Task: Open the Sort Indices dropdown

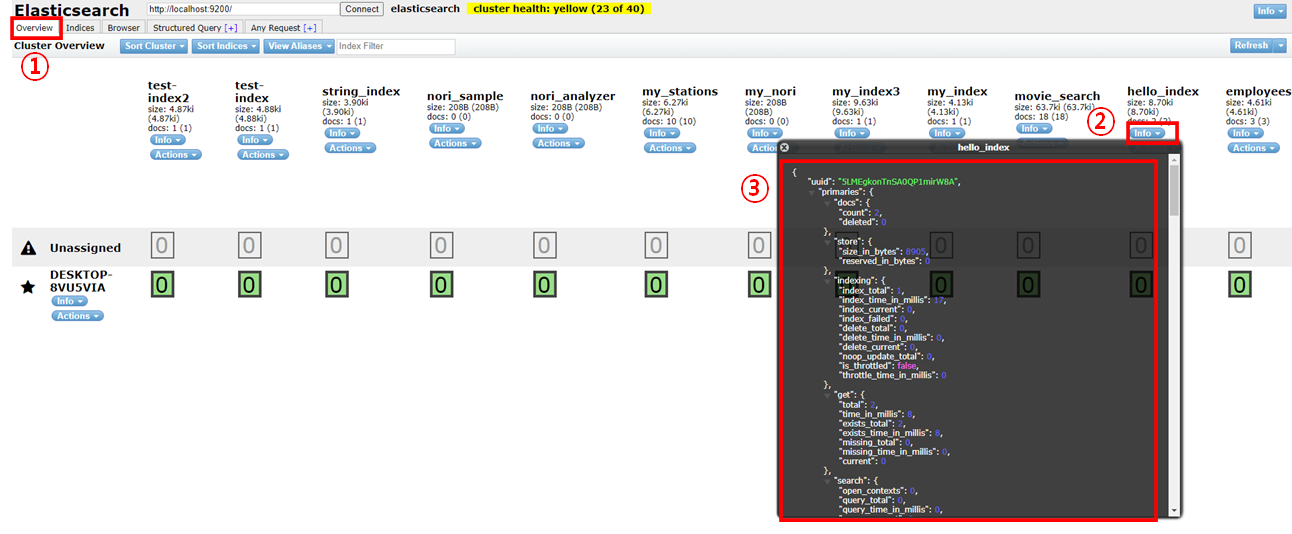Action: [x=227, y=46]
